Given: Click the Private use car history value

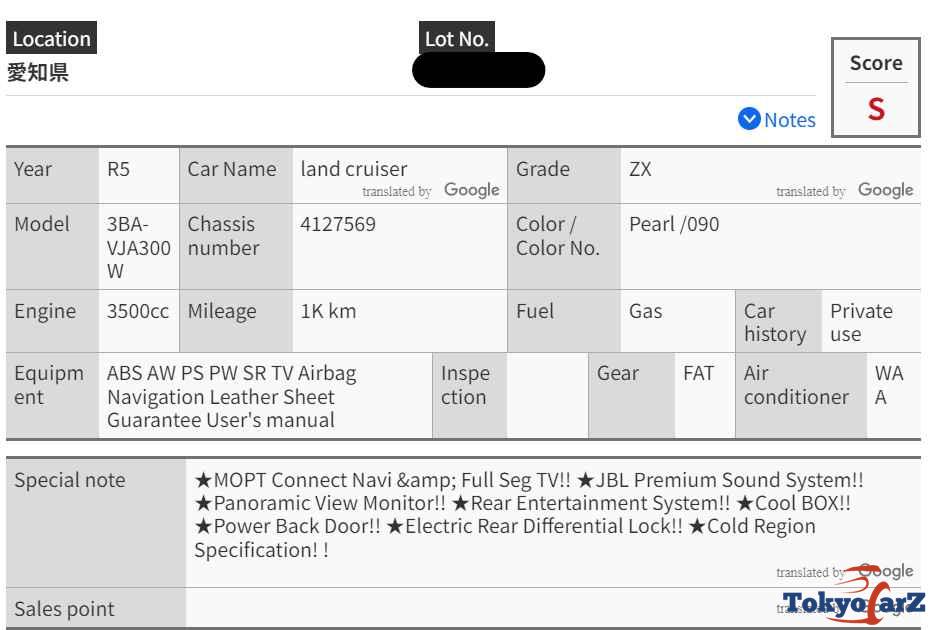Looking at the screenshot, I should click(x=860, y=322).
